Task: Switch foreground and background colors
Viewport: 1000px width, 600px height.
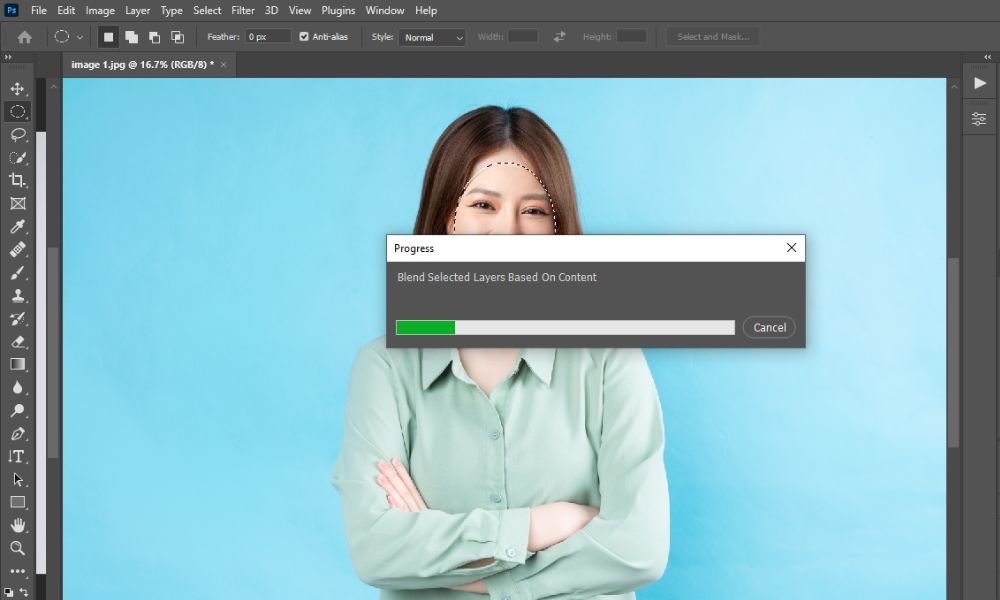Action: click(24, 592)
